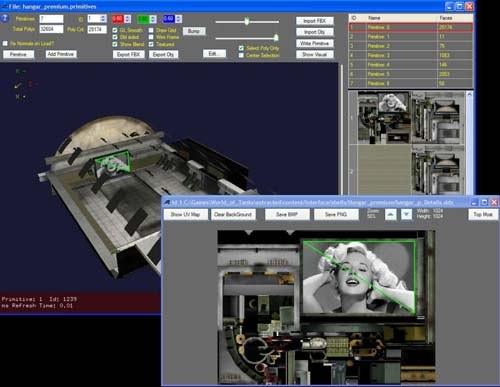Click the zoom down arrow icon
This screenshot has height=387, width=500.
coord(406,214)
